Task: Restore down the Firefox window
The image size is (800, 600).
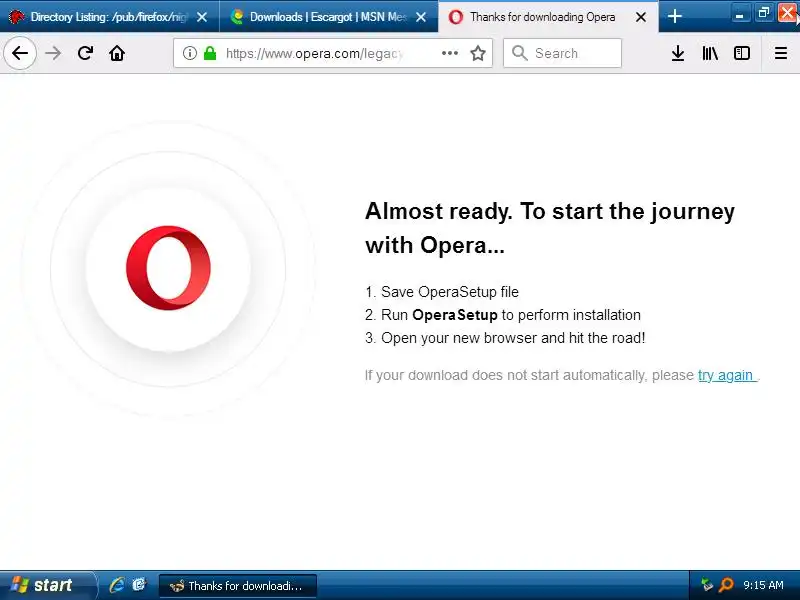Action: [763, 13]
